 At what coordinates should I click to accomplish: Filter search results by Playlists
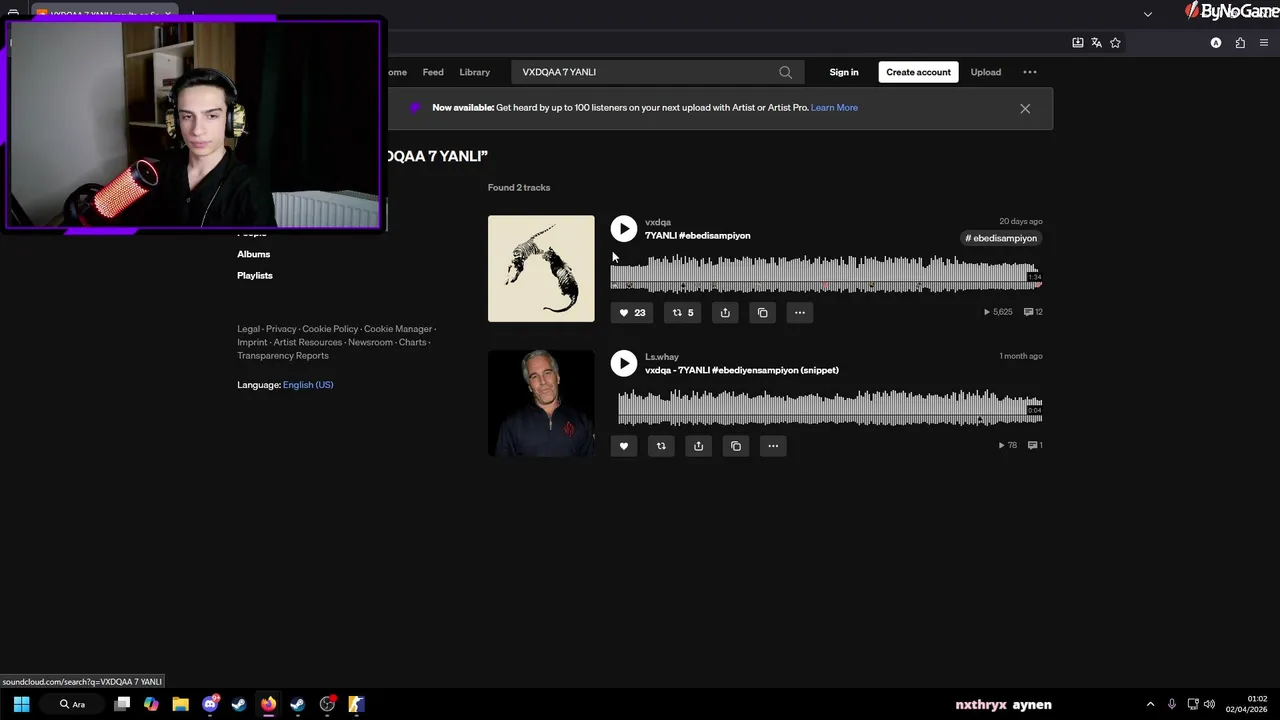(x=255, y=275)
